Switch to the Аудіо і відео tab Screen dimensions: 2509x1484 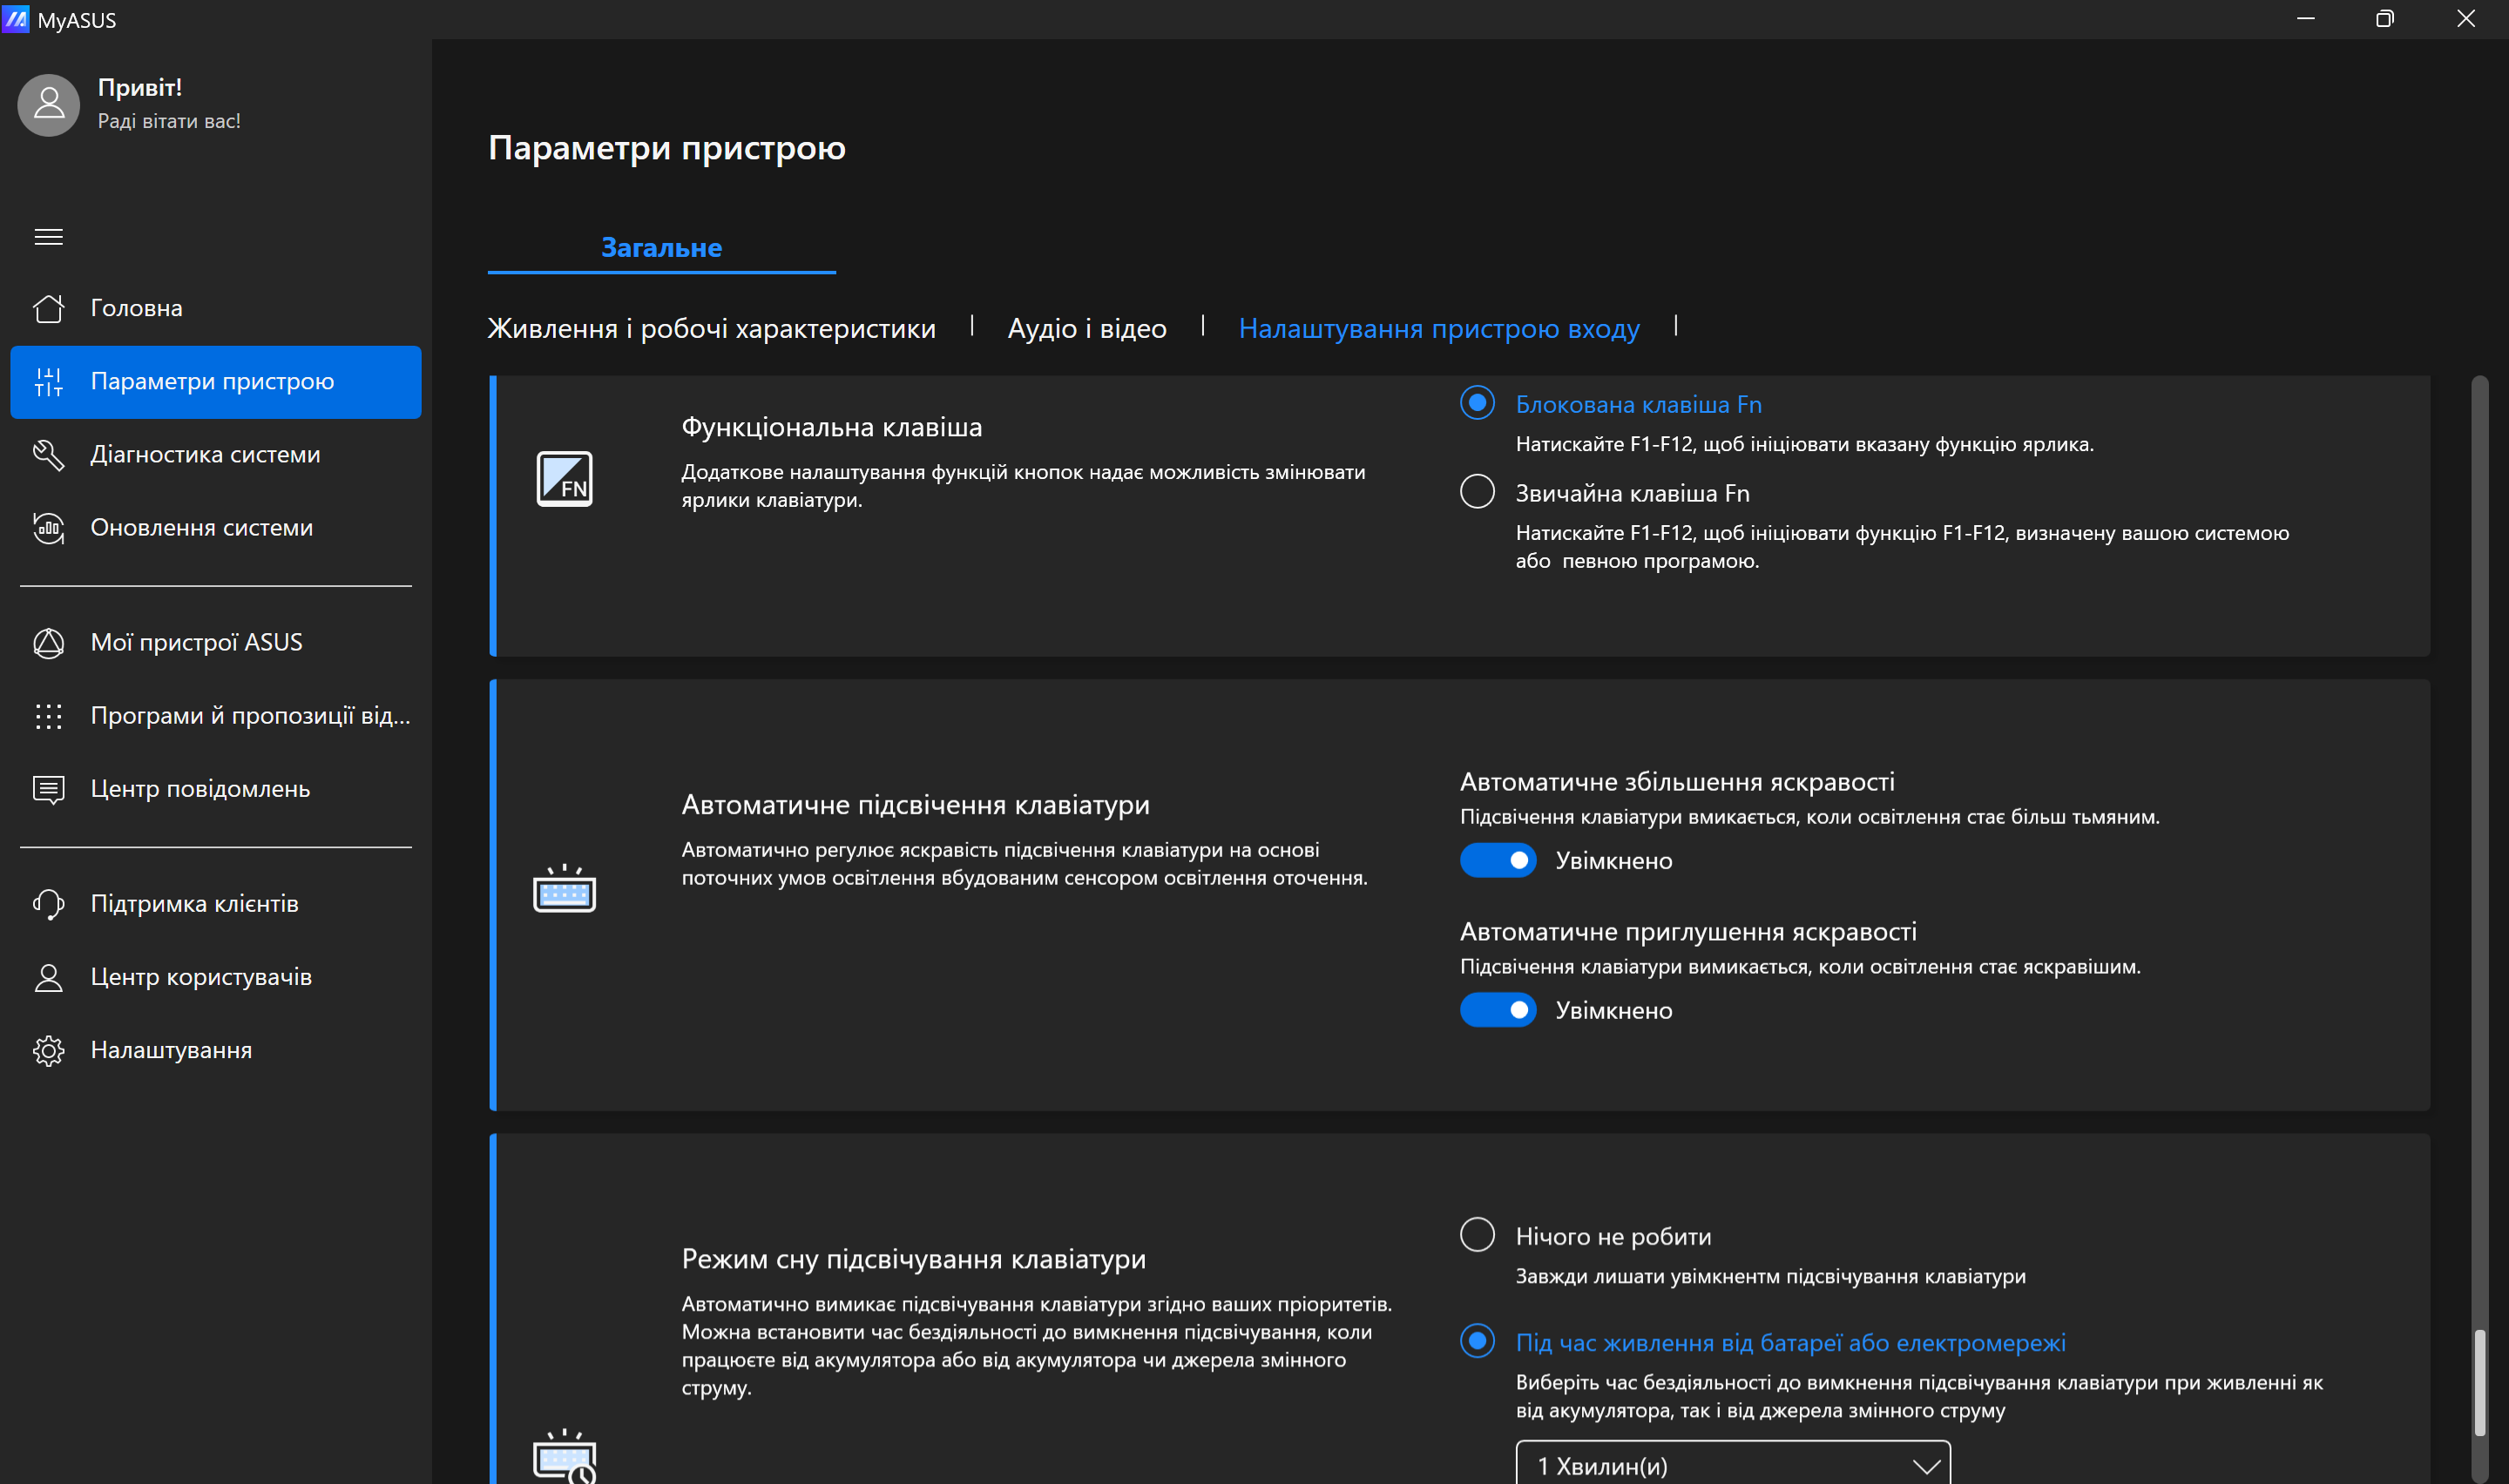point(1087,327)
